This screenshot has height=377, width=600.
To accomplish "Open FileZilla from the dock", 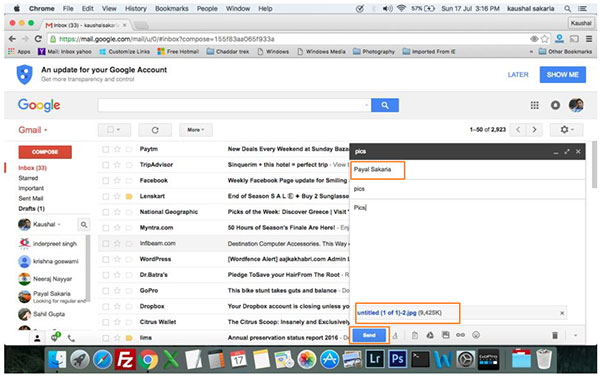I will (125, 360).
